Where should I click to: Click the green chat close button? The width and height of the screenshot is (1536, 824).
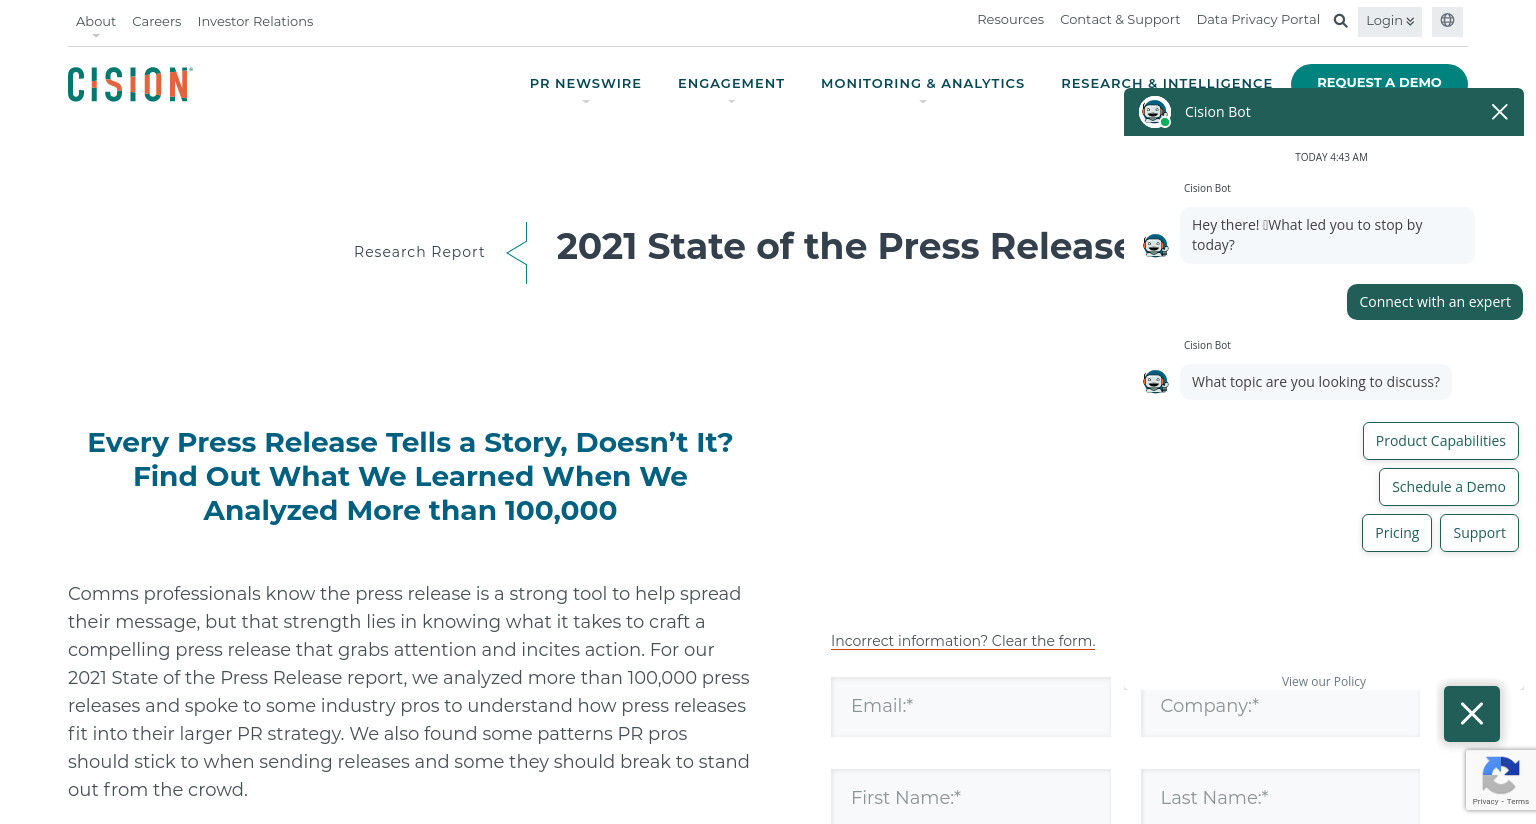point(1471,714)
